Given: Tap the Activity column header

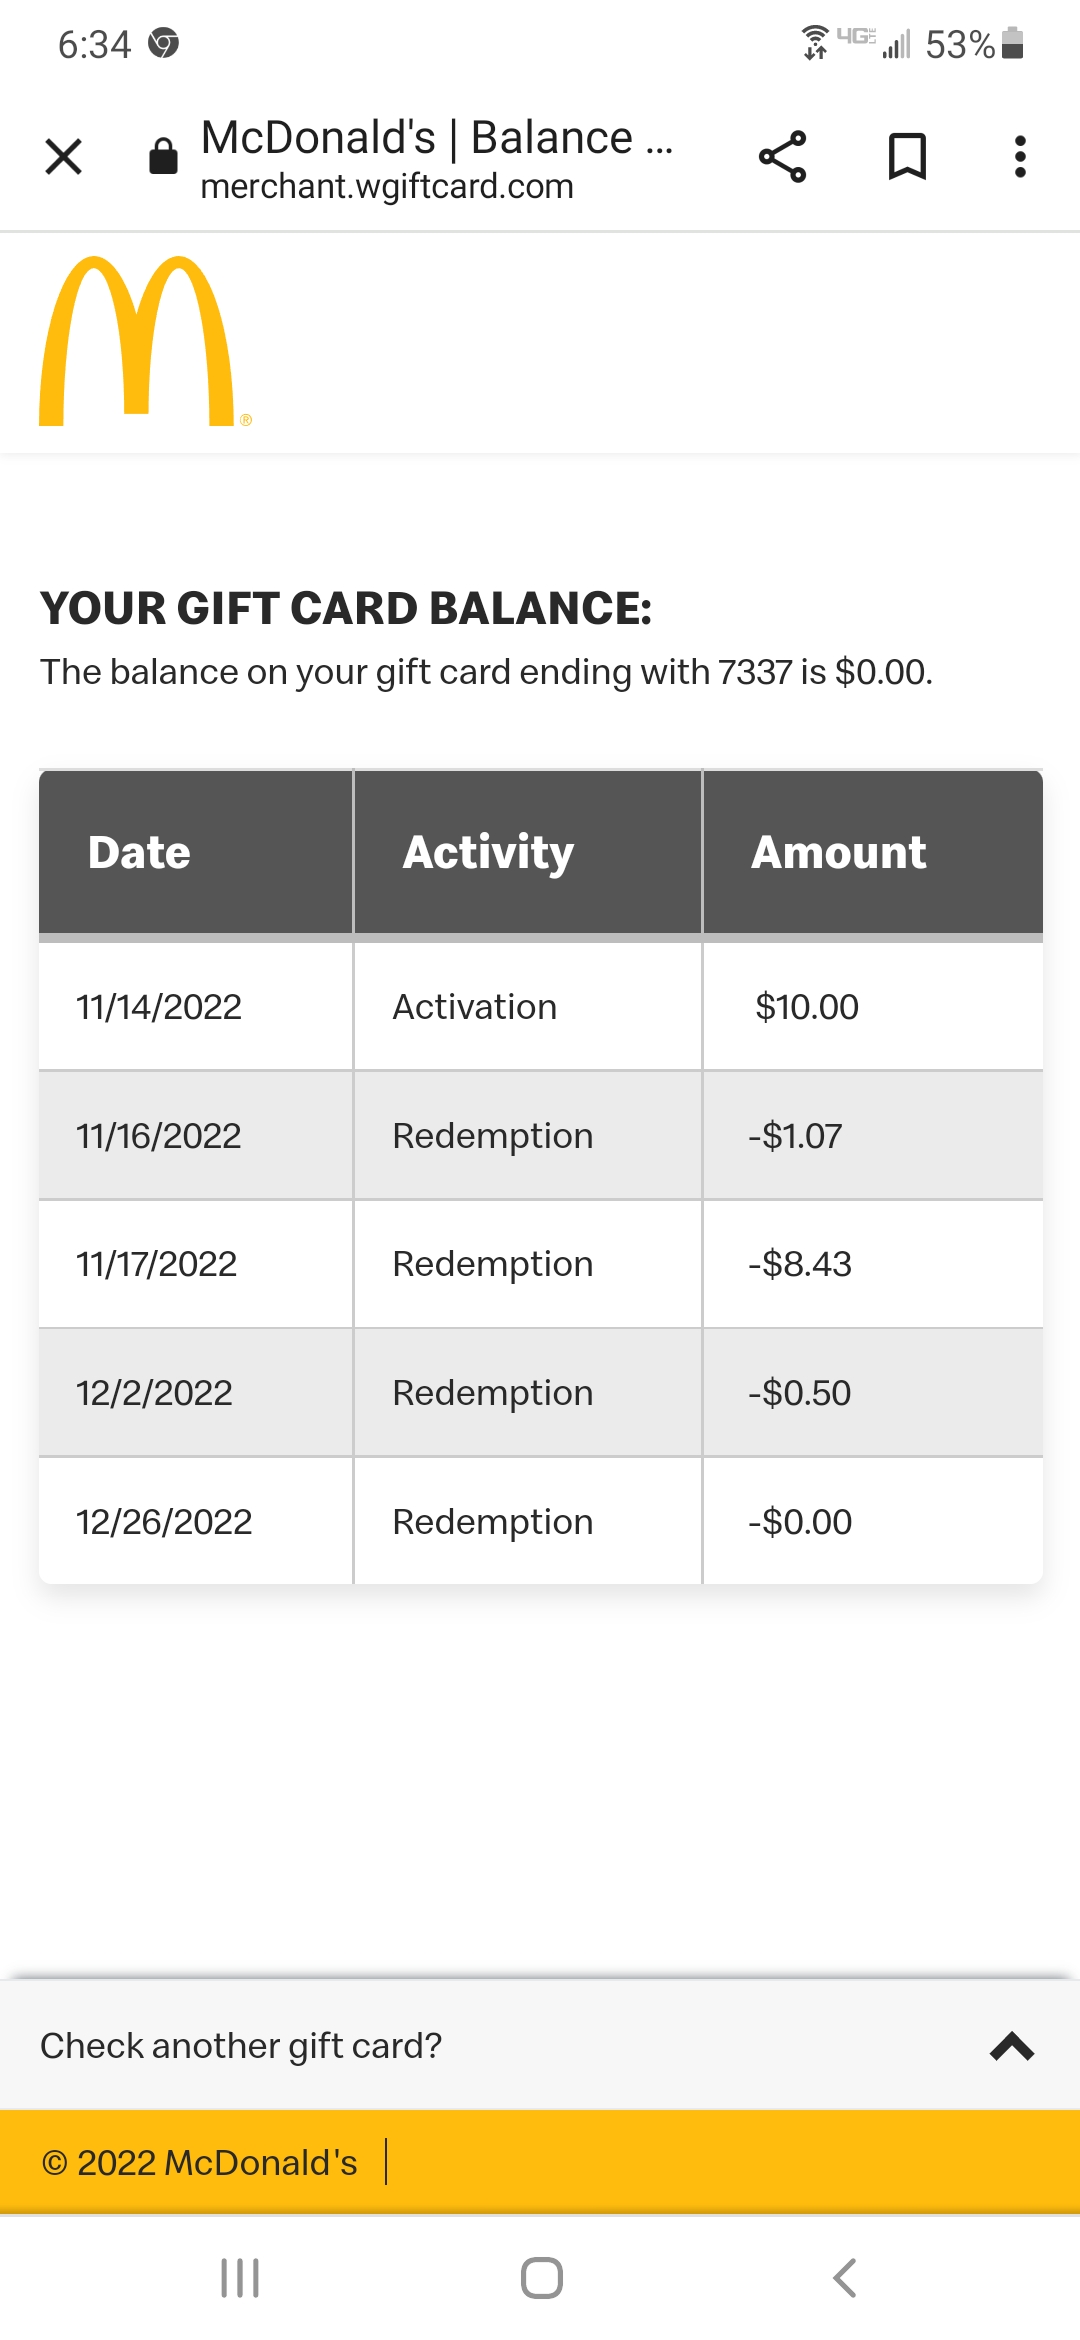Looking at the screenshot, I should [488, 853].
